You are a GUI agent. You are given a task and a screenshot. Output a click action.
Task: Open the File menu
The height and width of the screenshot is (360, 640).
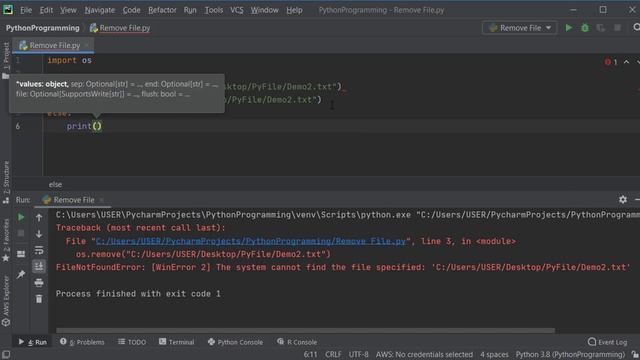tap(26, 10)
